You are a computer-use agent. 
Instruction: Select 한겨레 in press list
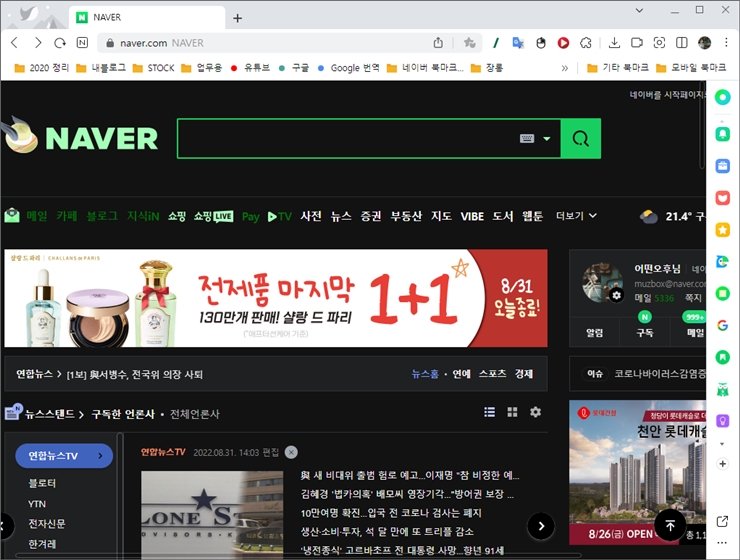pyautogui.click(x=42, y=544)
